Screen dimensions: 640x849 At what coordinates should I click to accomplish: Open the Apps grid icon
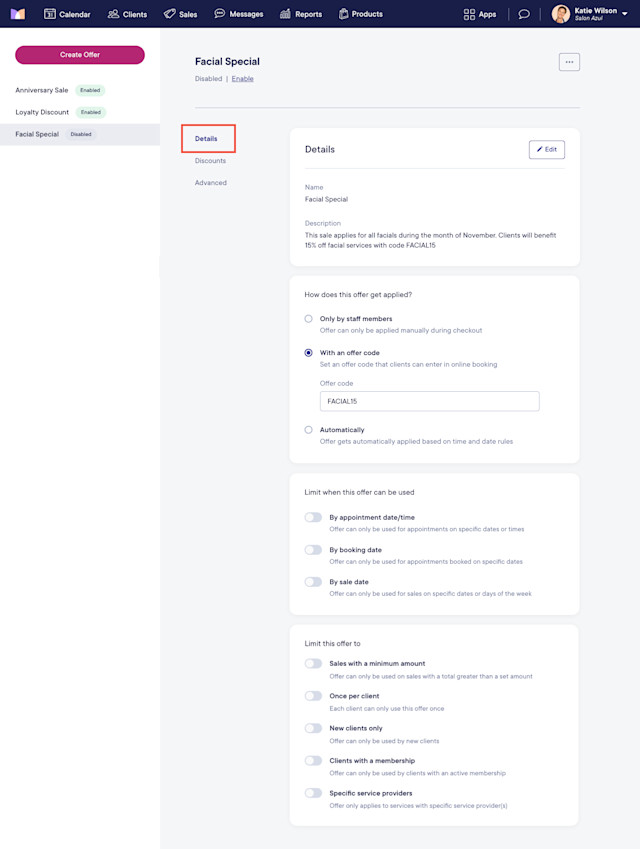[x=469, y=15]
